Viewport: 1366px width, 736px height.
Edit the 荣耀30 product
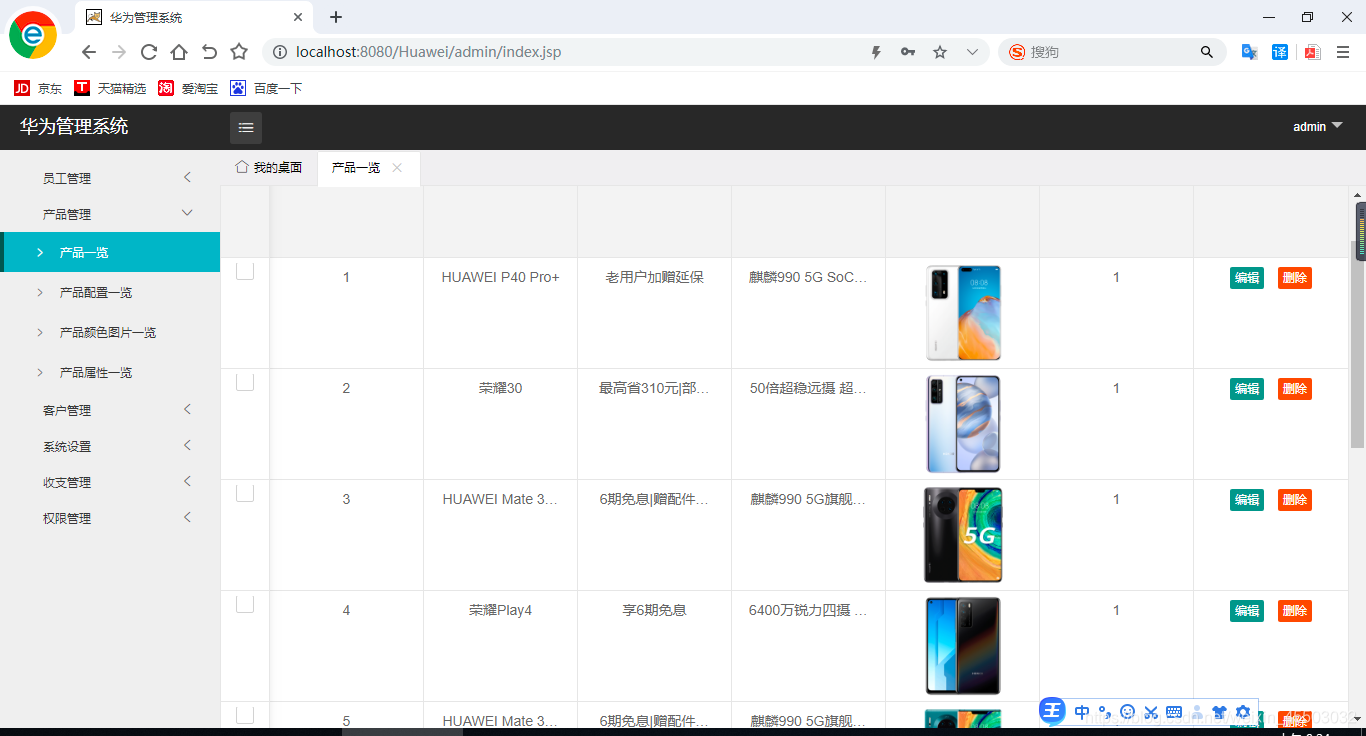pyautogui.click(x=1247, y=389)
